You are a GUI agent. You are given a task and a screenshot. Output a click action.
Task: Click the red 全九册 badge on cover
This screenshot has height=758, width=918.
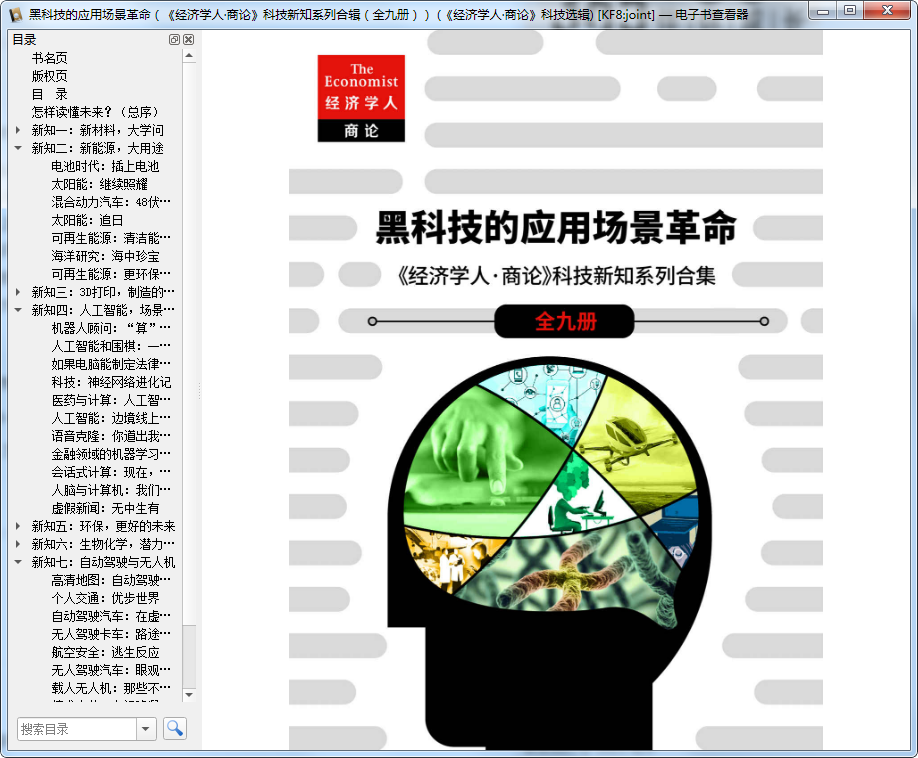click(x=564, y=321)
